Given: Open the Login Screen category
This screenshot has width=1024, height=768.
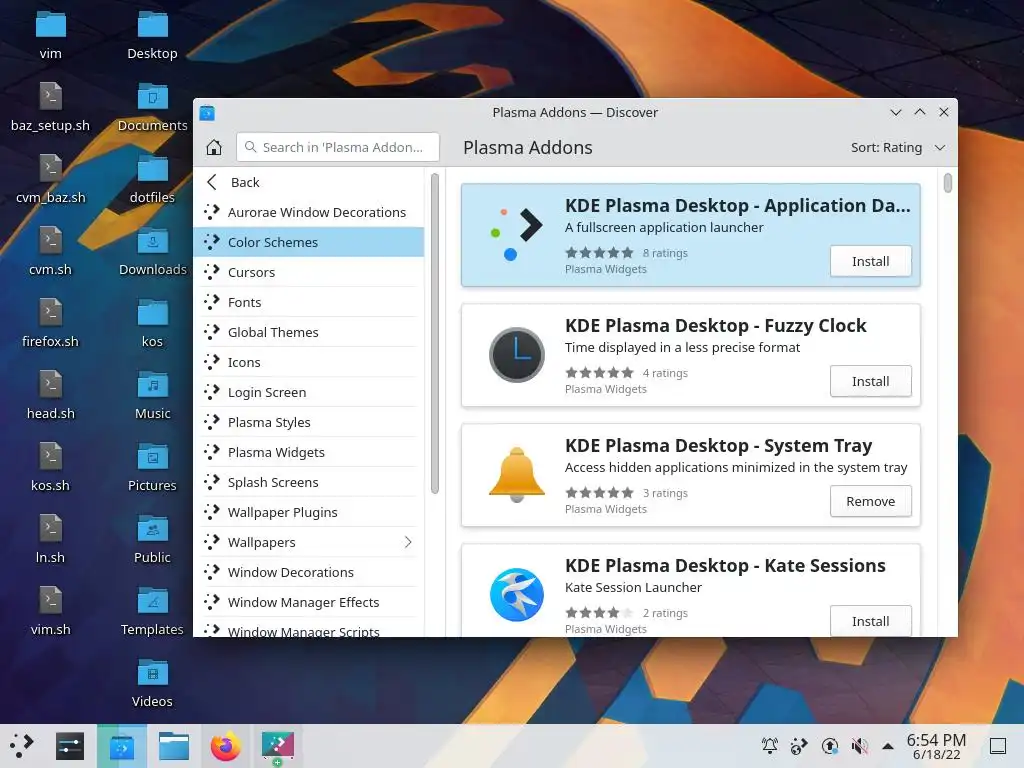Looking at the screenshot, I should [309, 392].
